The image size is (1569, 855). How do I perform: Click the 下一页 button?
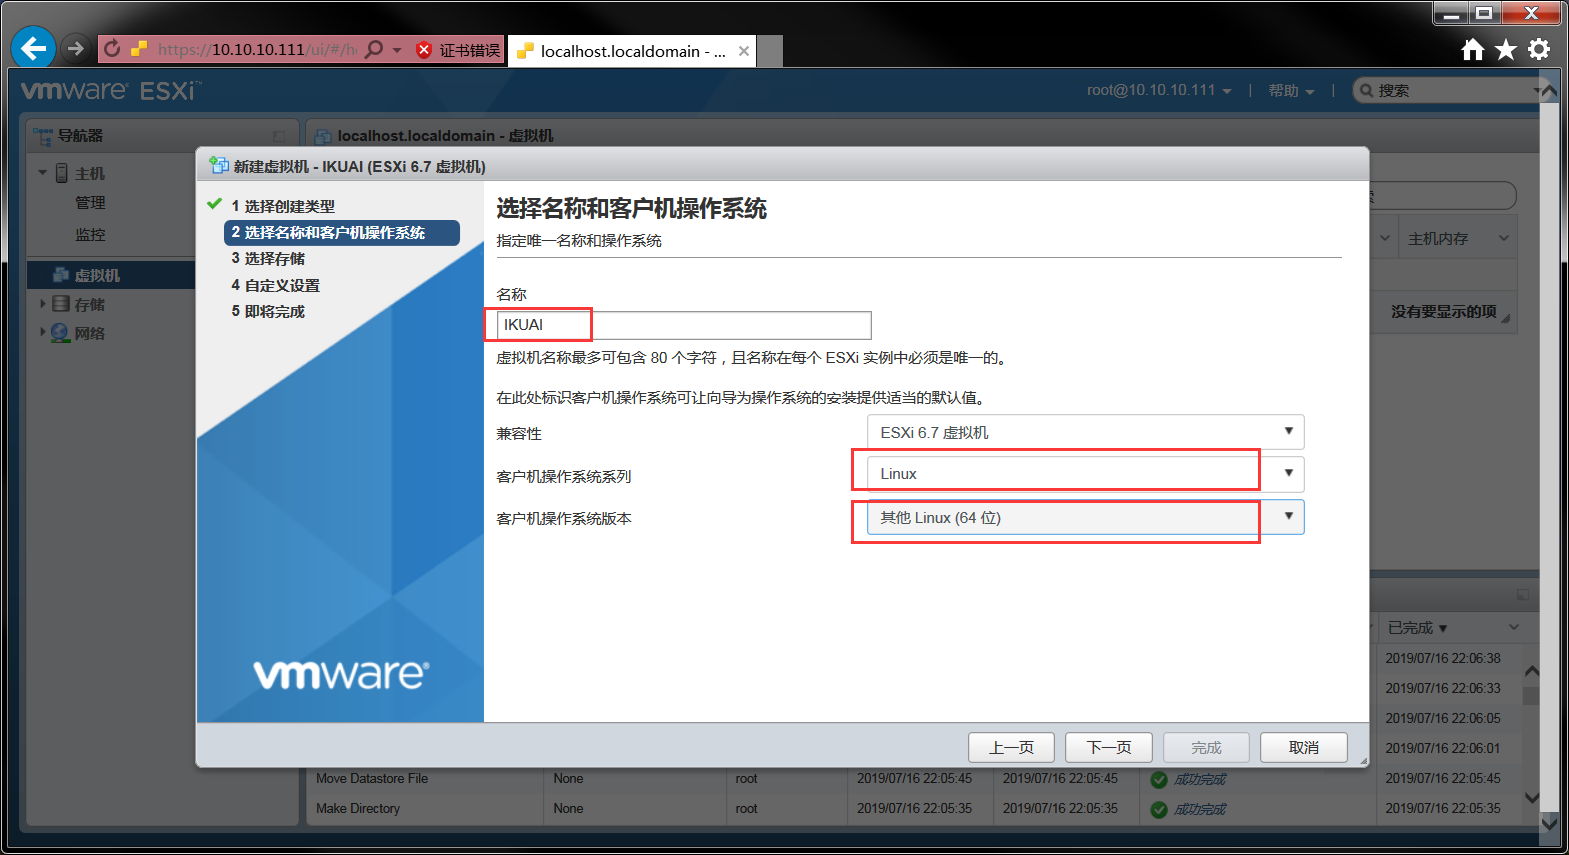[1109, 748]
